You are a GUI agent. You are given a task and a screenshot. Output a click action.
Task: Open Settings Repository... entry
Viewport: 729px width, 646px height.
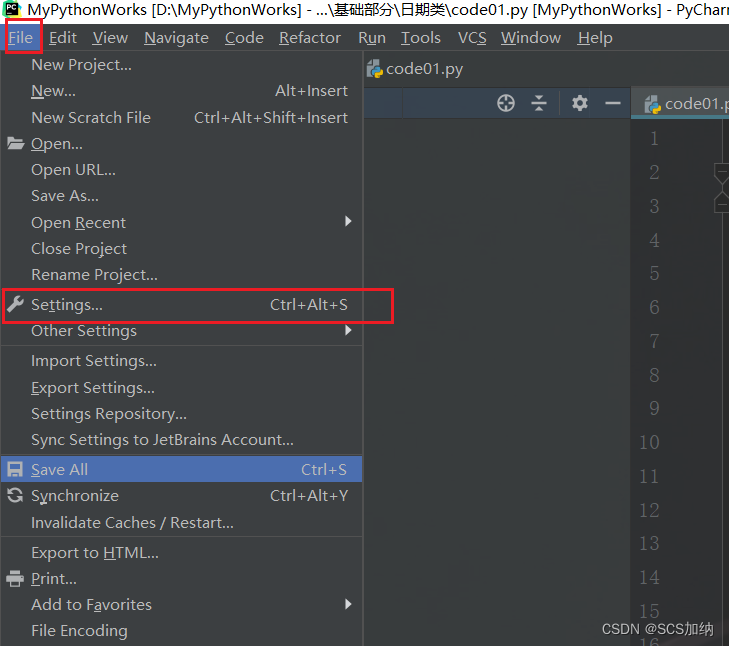click(182, 414)
